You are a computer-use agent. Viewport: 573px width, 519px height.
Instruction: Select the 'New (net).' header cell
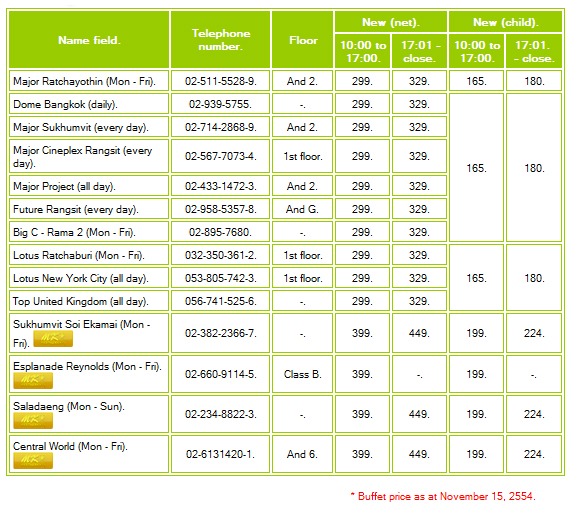391,22
